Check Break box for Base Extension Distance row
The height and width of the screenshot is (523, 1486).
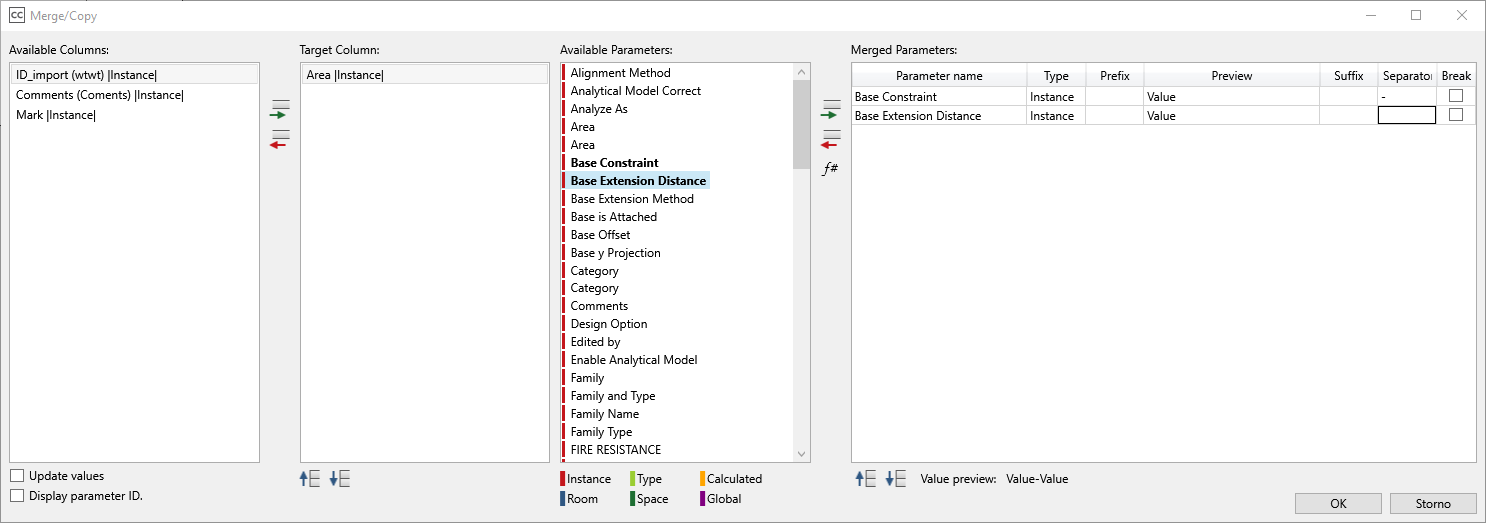1455,115
